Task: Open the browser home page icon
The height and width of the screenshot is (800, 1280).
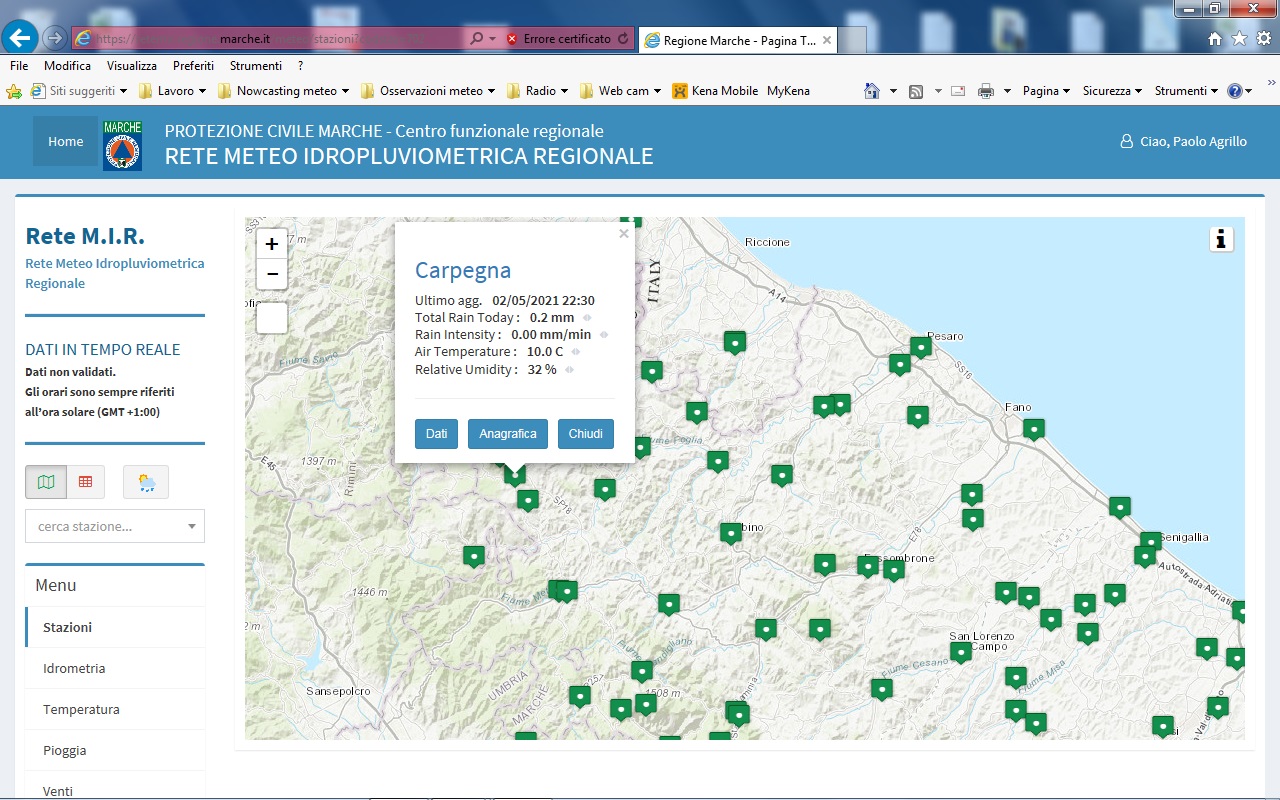Action: 1215,38
